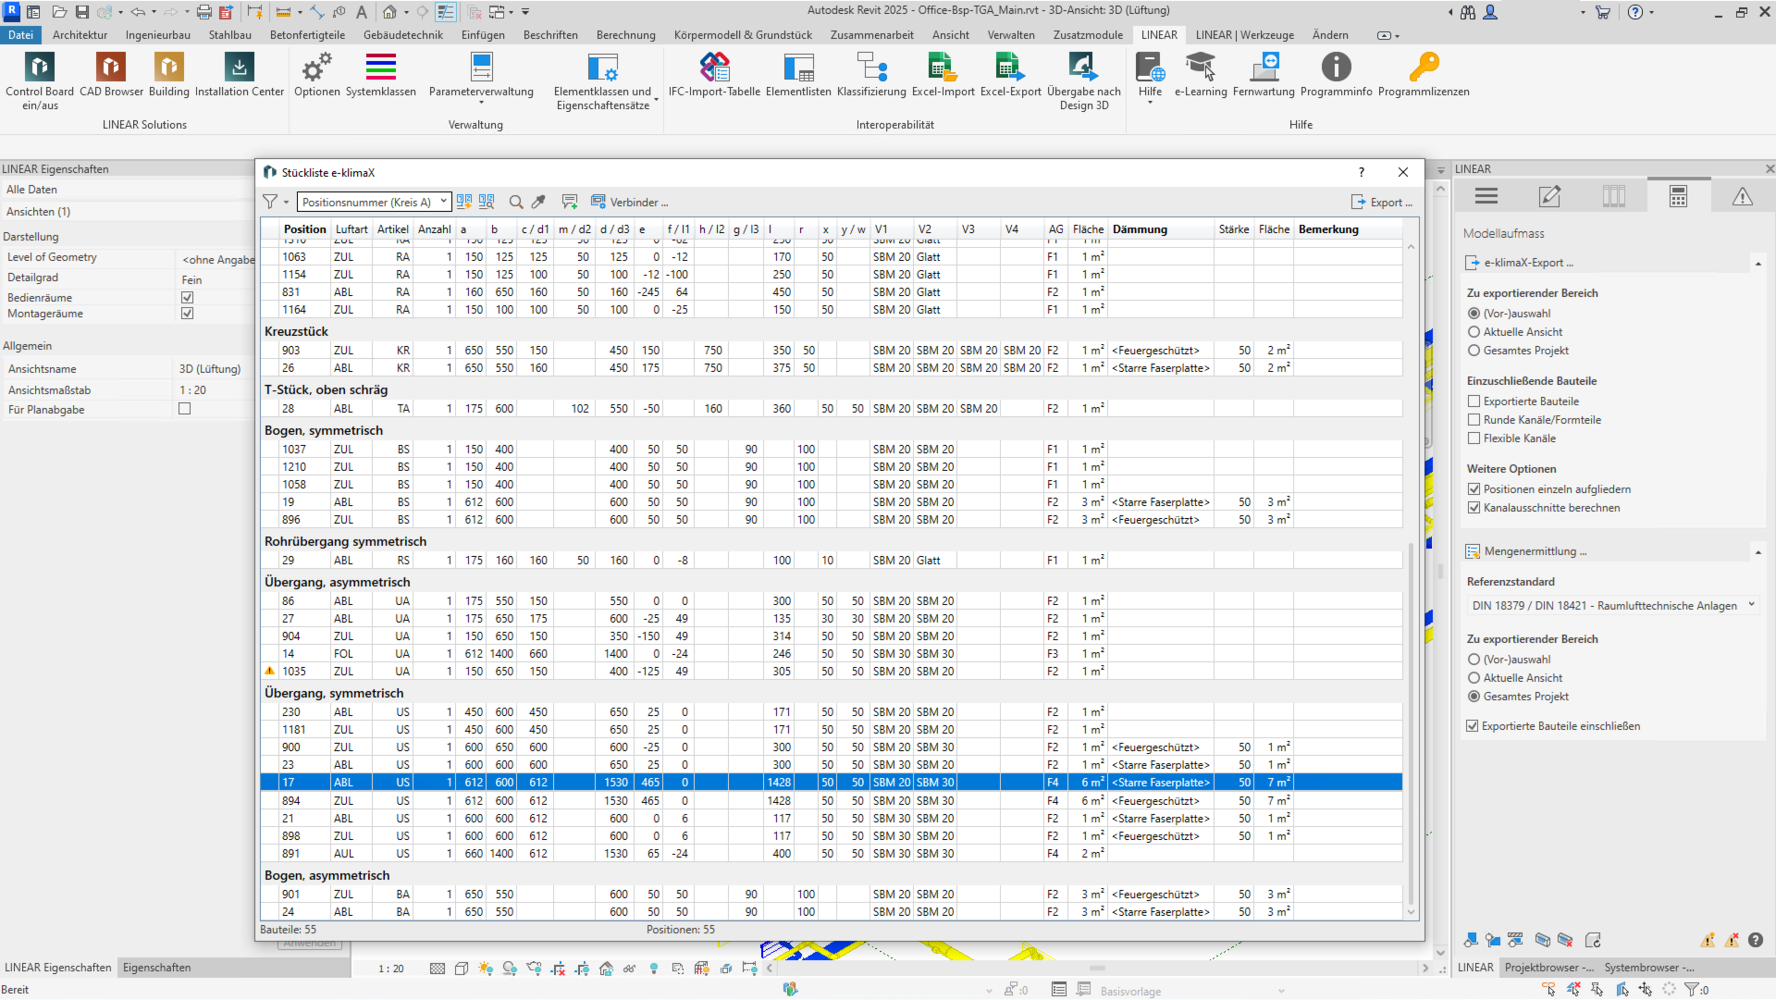Switch to the Projektbrowser tab
The height and width of the screenshot is (1000, 1776).
pyautogui.click(x=1548, y=967)
